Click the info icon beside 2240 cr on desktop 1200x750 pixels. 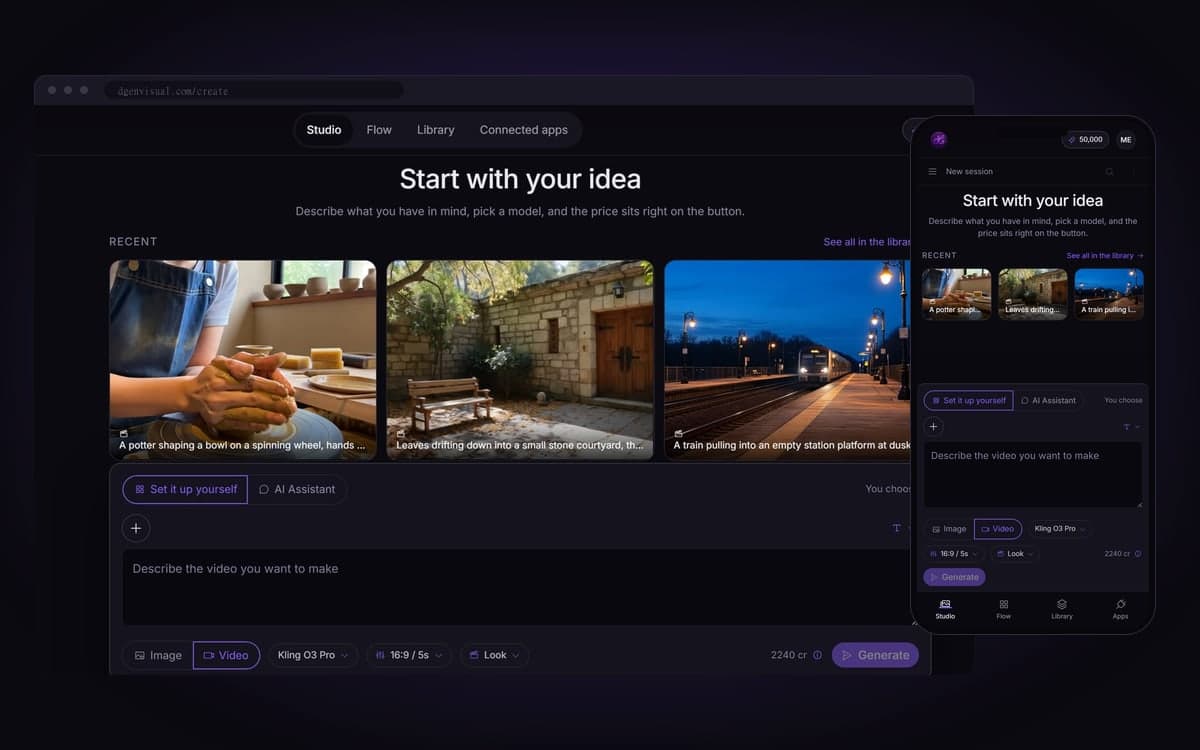[x=817, y=655]
